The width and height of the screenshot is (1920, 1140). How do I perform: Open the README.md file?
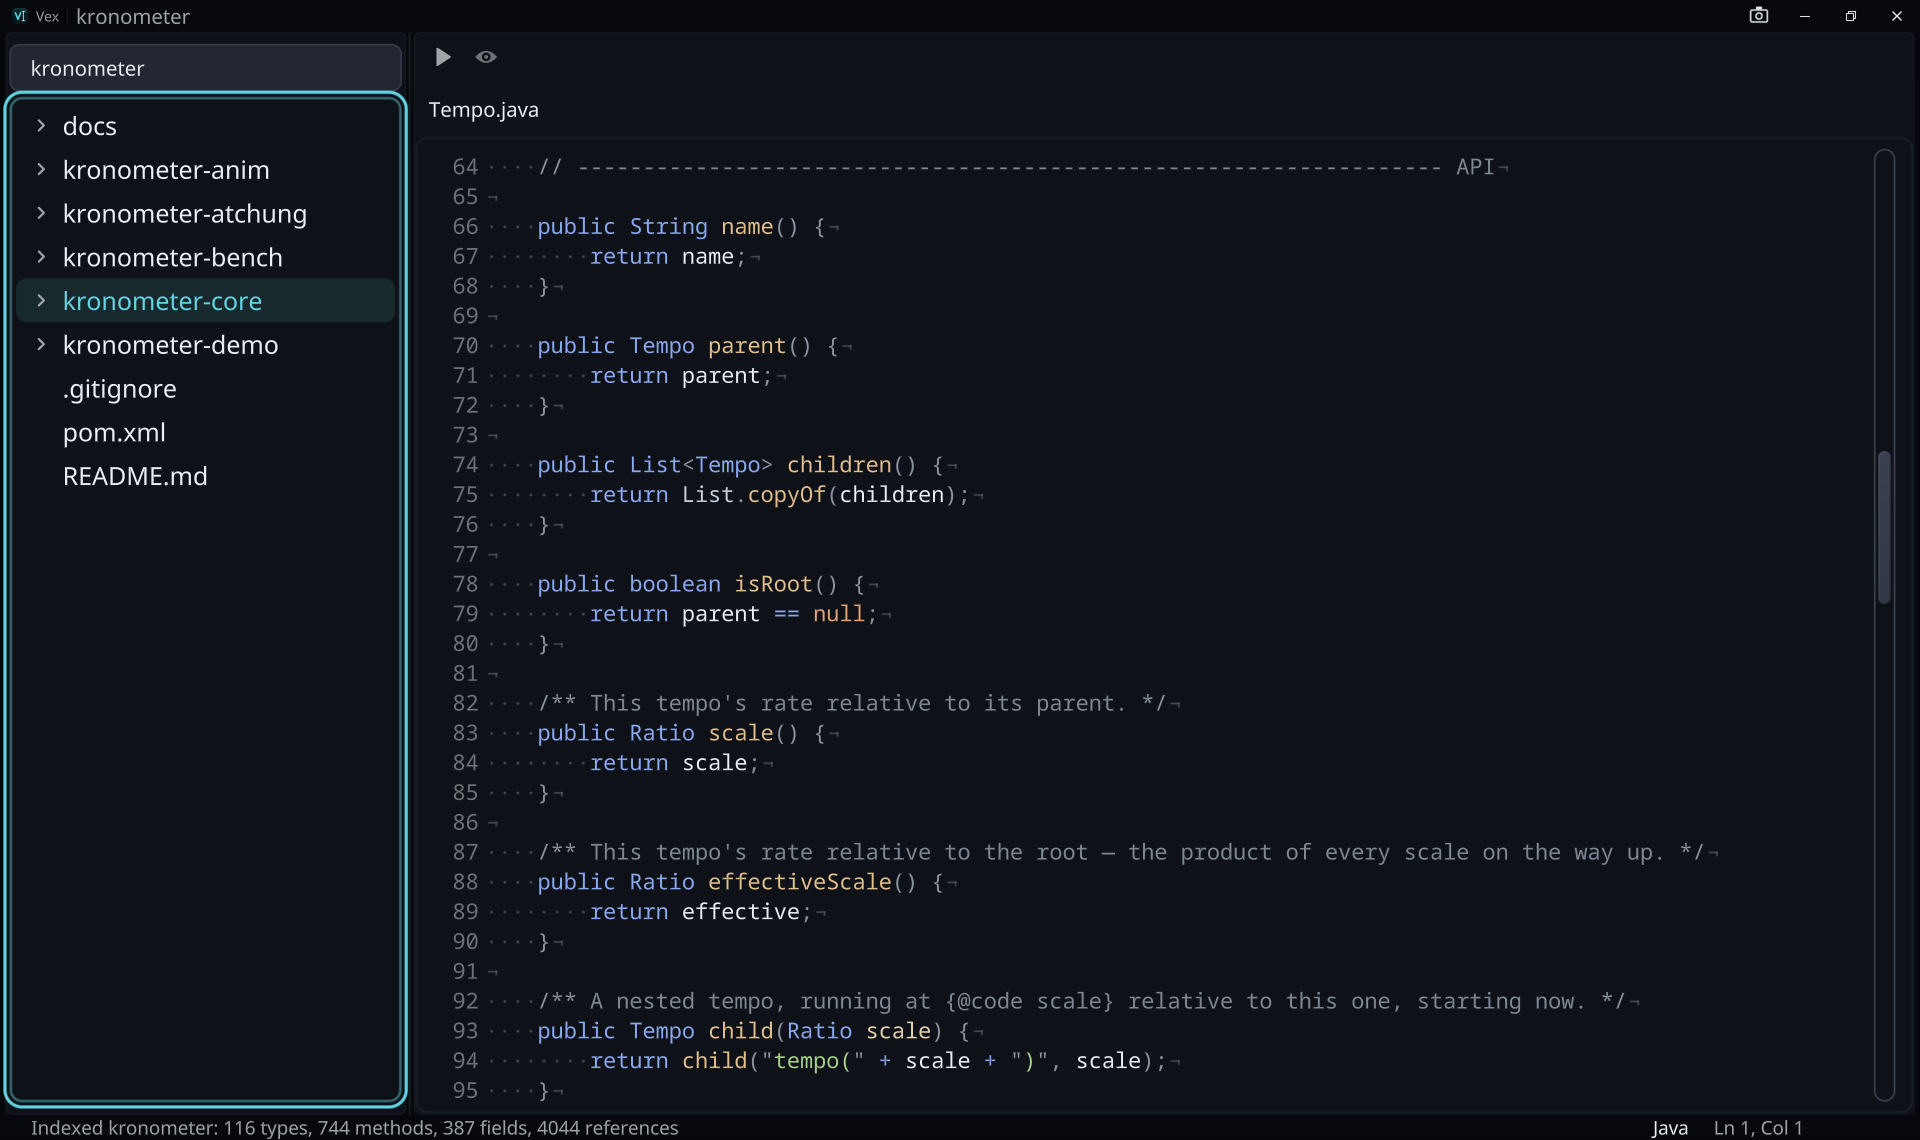(206, 476)
